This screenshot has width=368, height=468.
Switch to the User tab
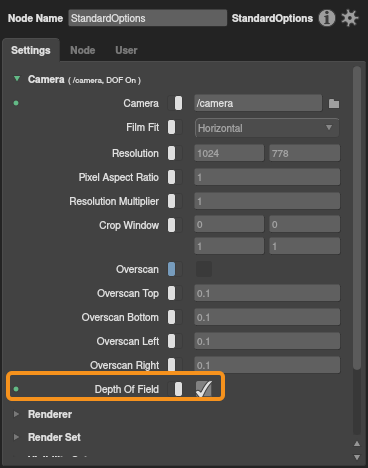point(126,50)
